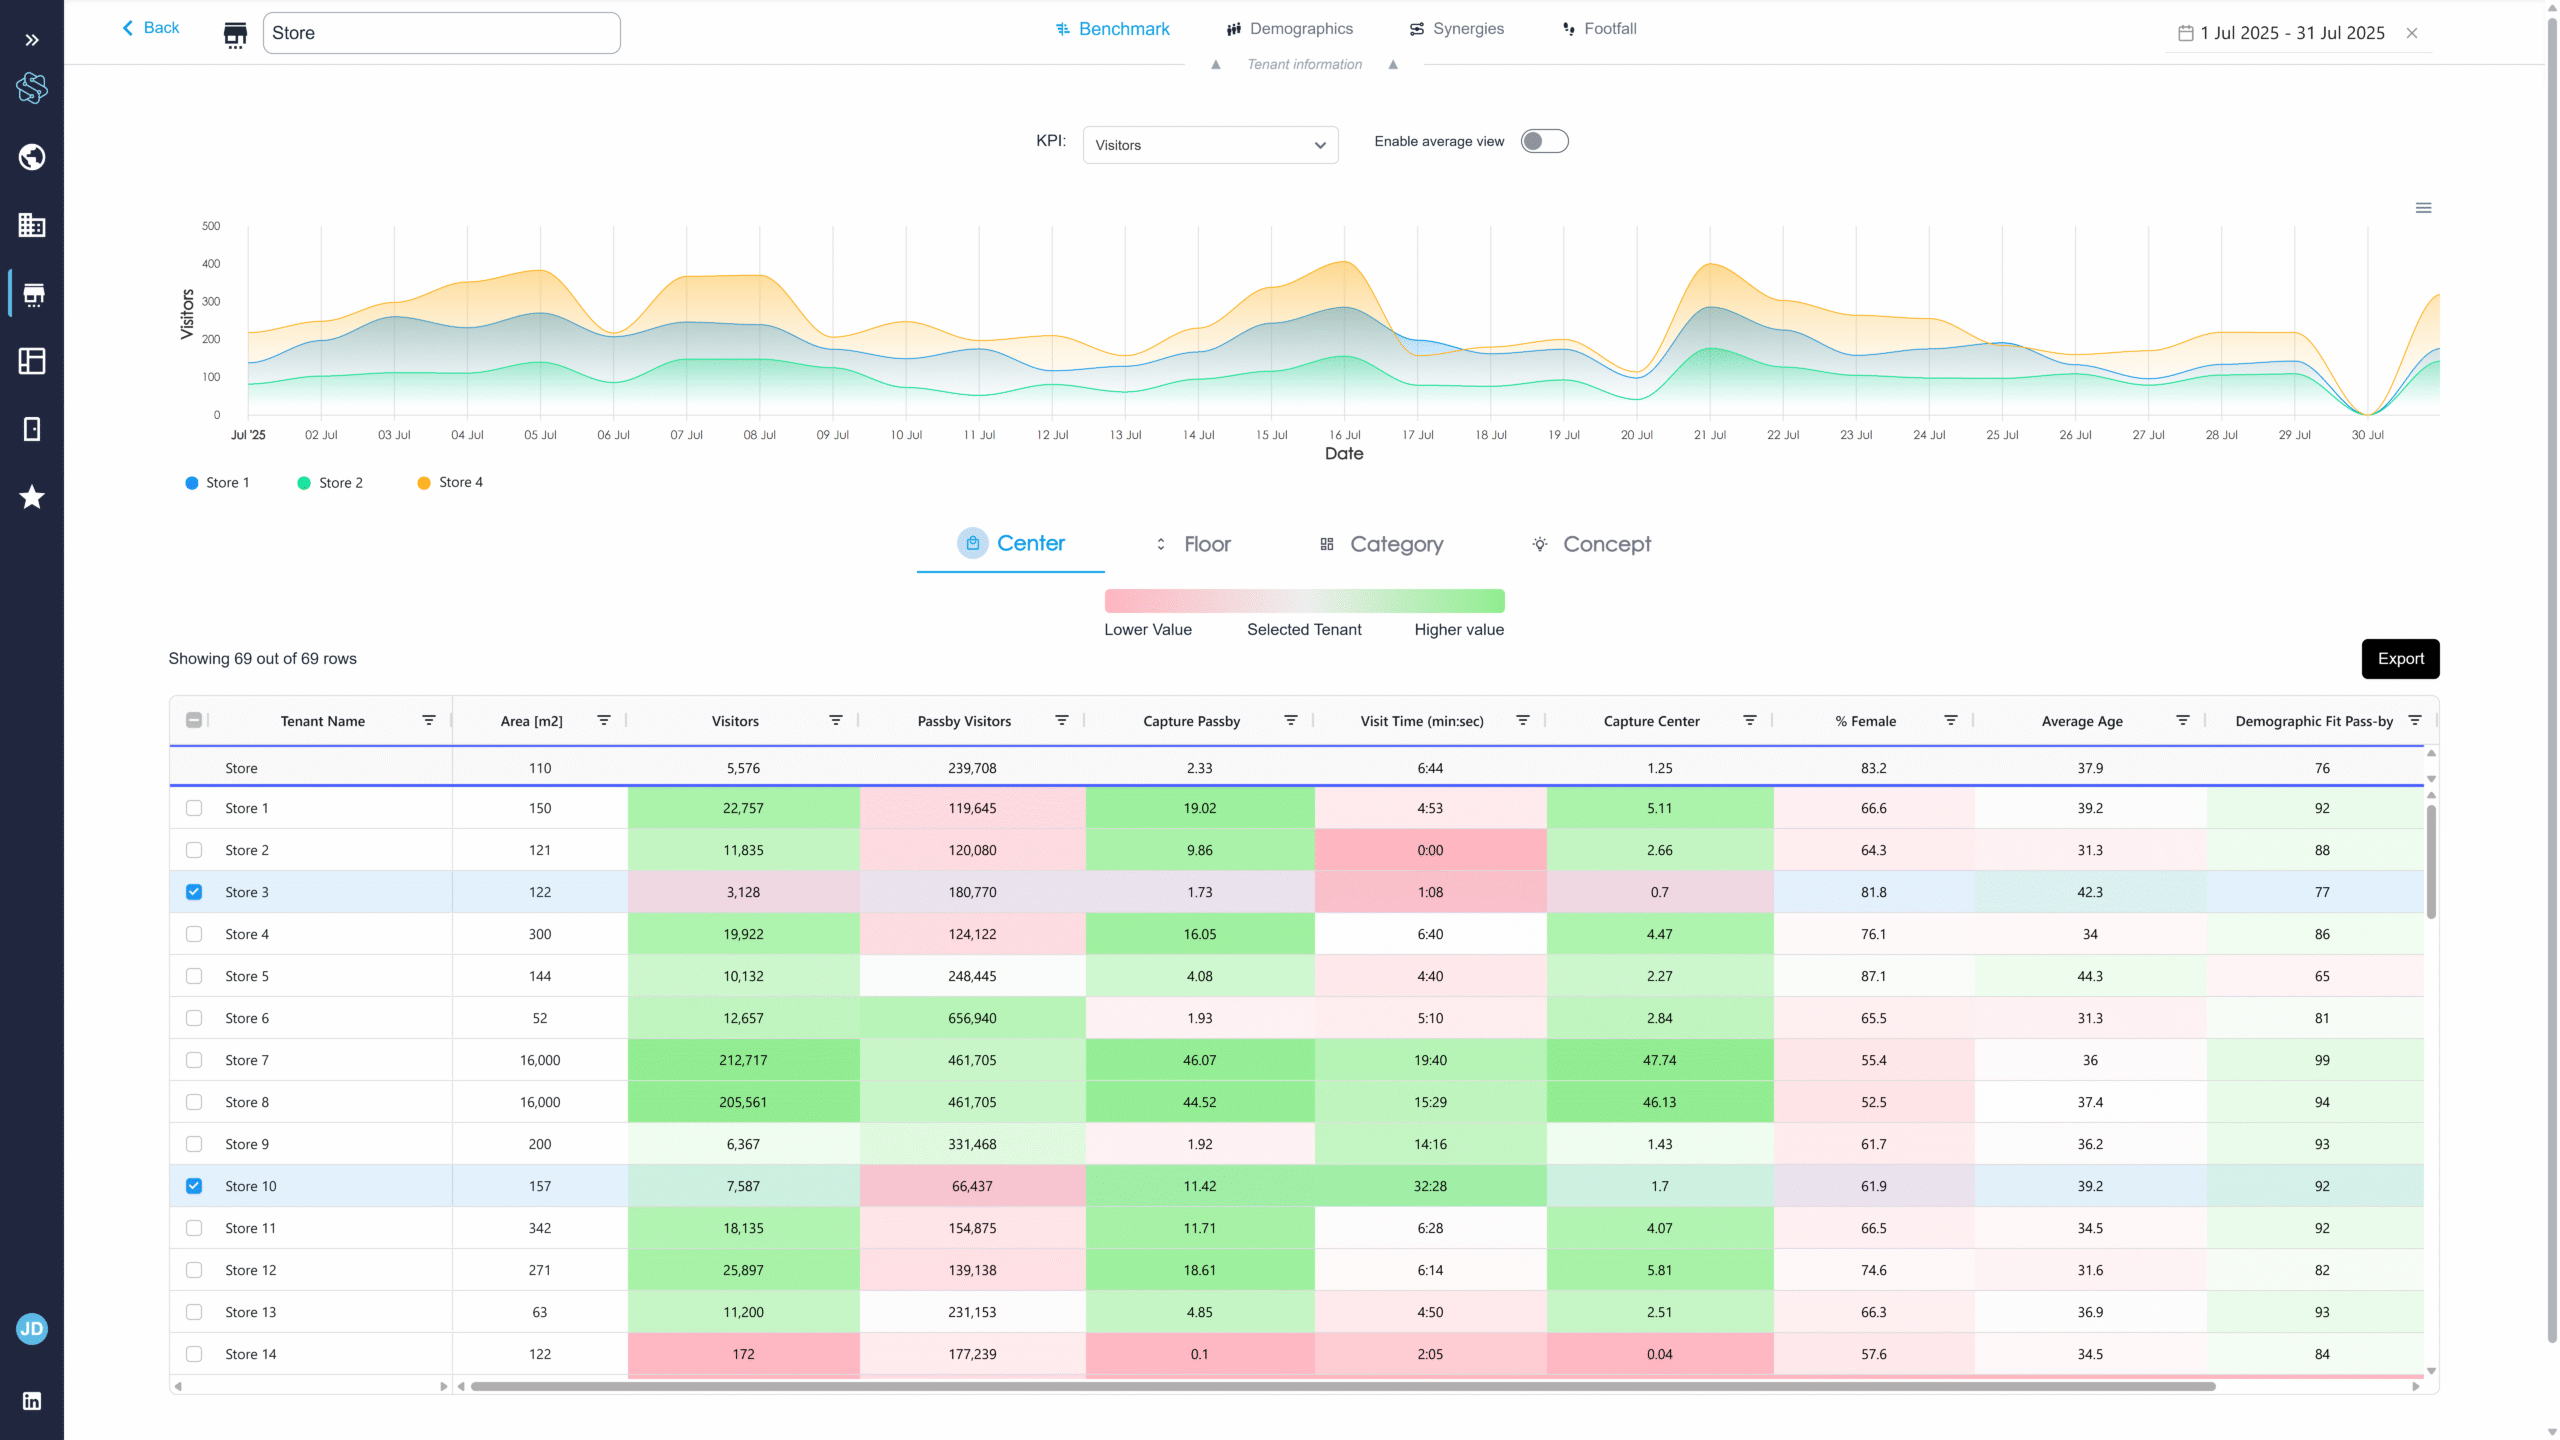
Task: Check the Store 7 row checkbox
Action: point(194,1060)
